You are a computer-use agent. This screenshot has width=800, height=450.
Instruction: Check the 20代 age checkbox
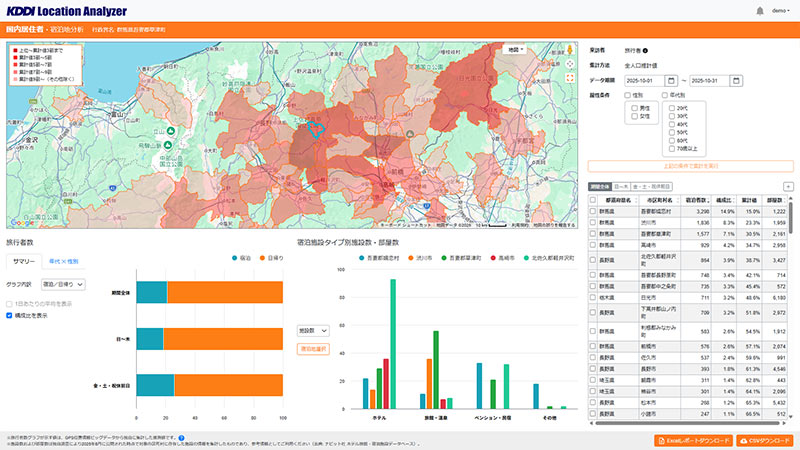673,107
